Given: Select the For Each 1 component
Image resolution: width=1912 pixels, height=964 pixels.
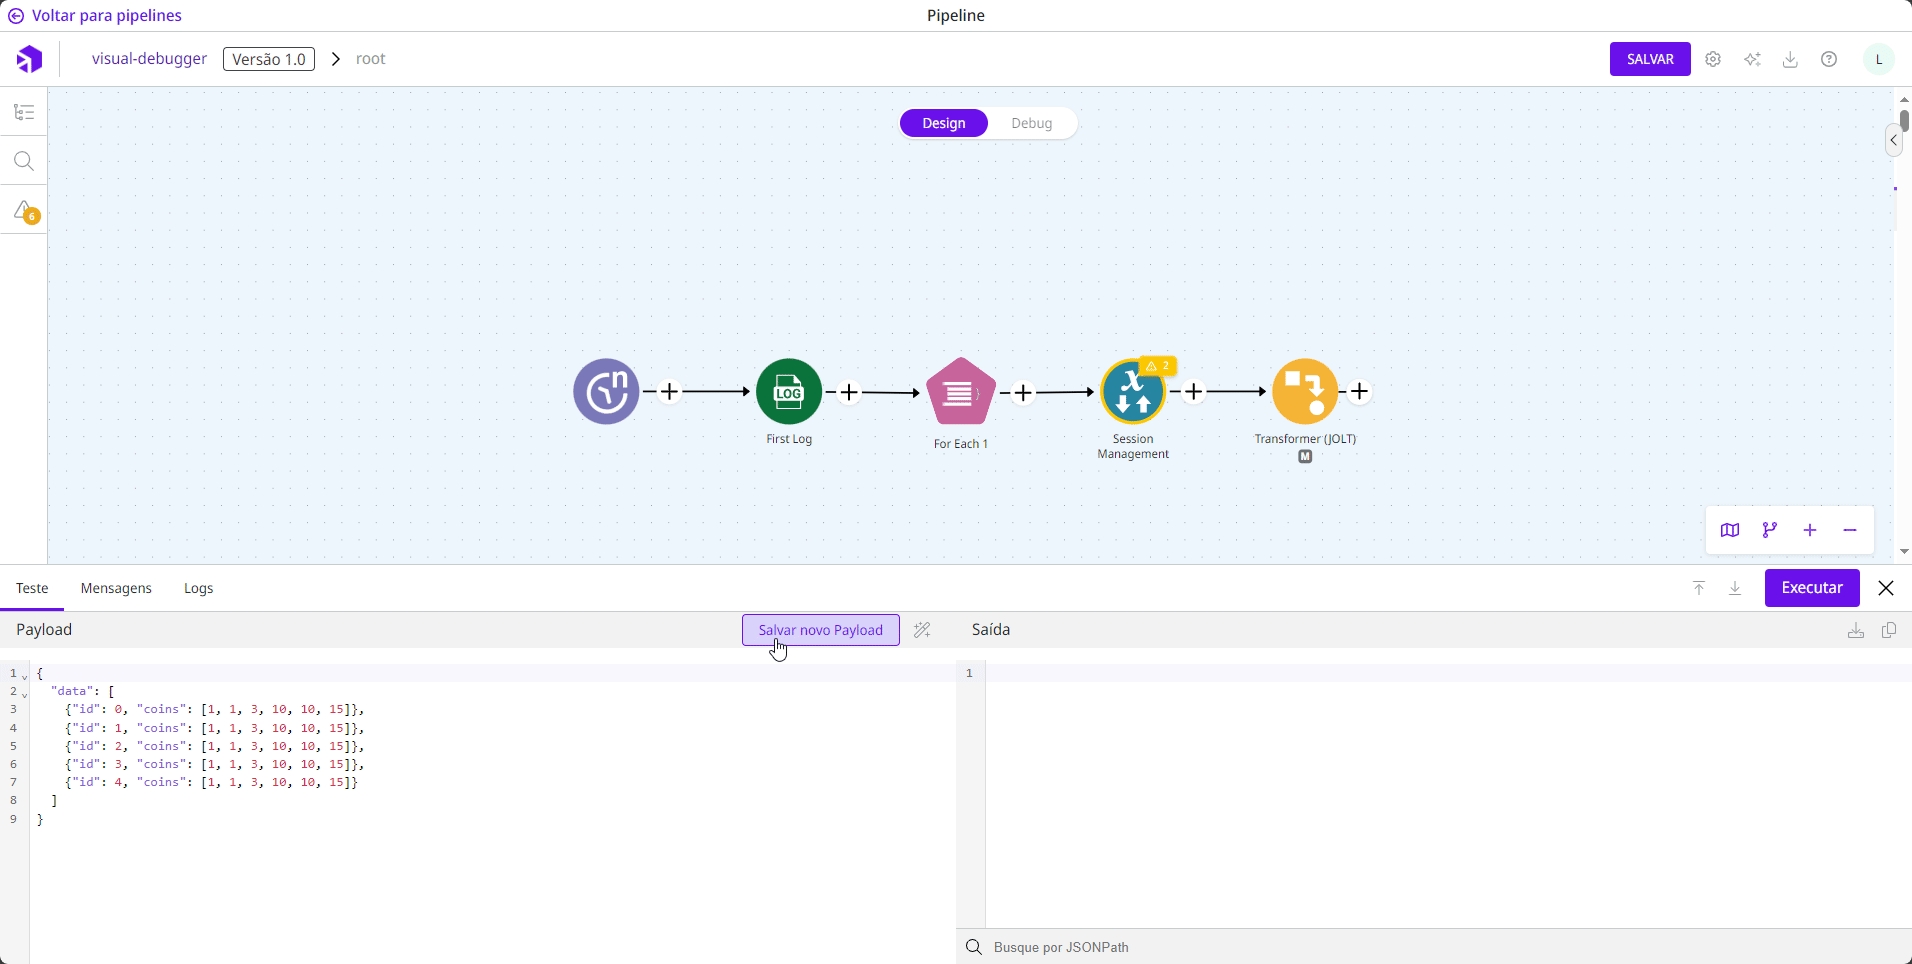Looking at the screenshot, I should (961, 392).
